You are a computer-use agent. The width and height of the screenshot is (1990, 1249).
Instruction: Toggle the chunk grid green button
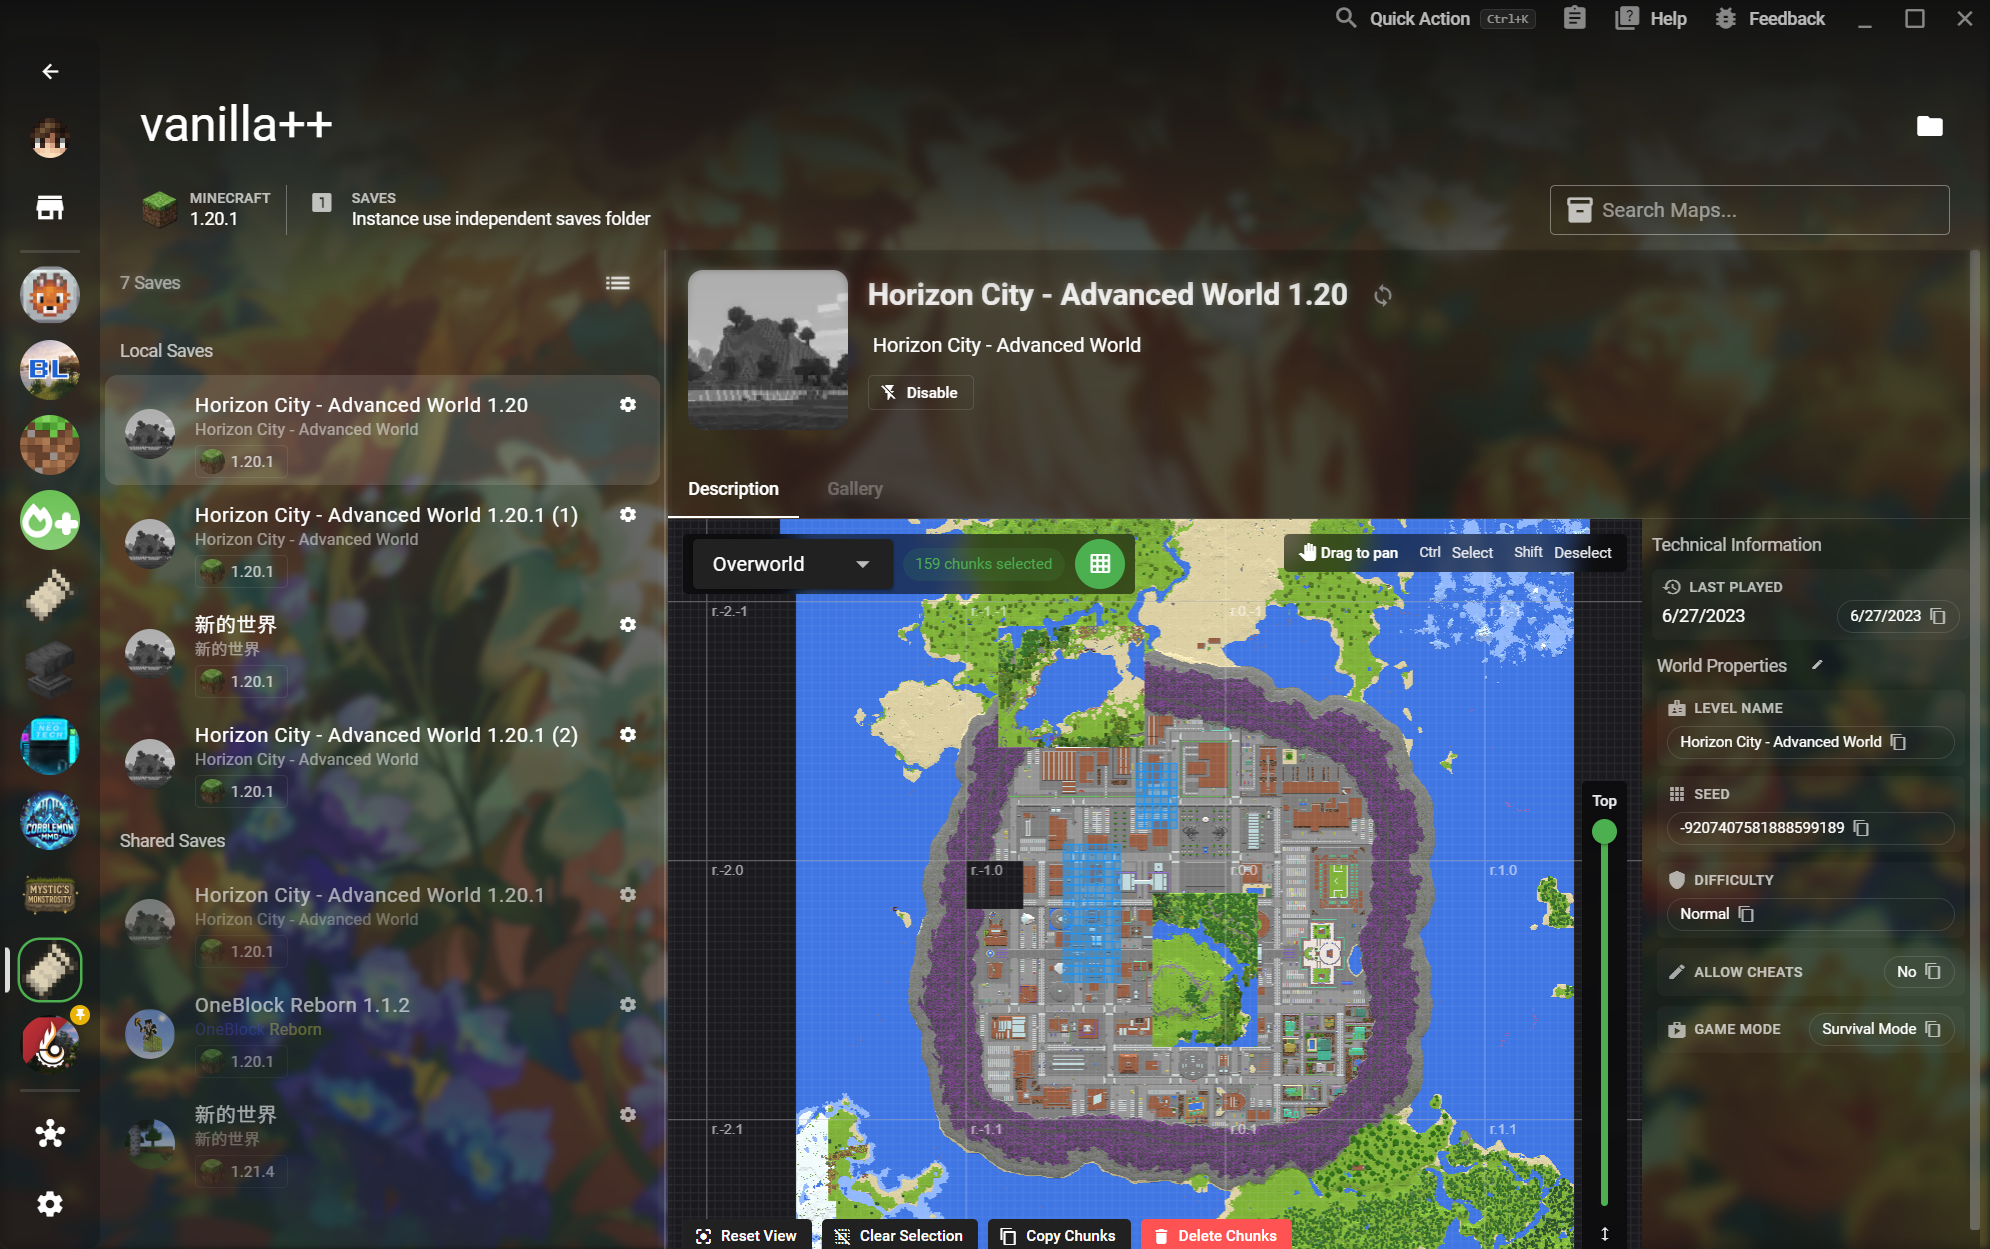(x=1100, y=564)
